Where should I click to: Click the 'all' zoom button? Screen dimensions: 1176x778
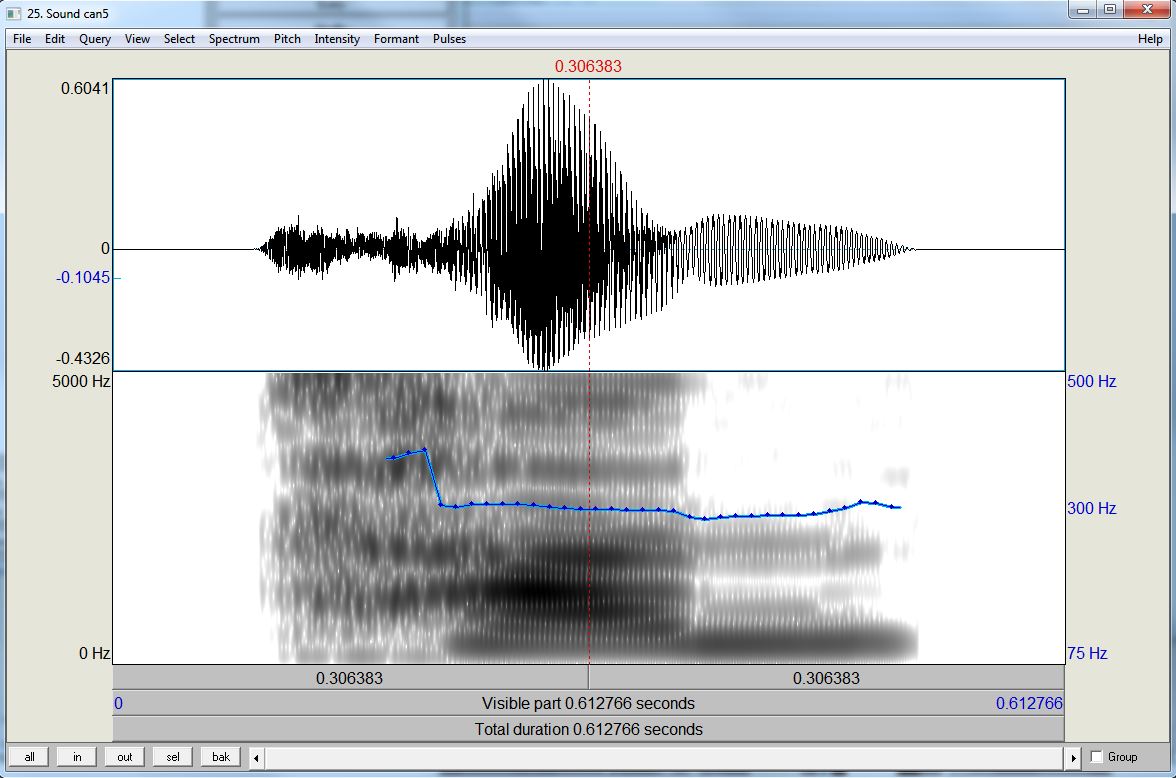pyautogui.click(x=29, y=757)
